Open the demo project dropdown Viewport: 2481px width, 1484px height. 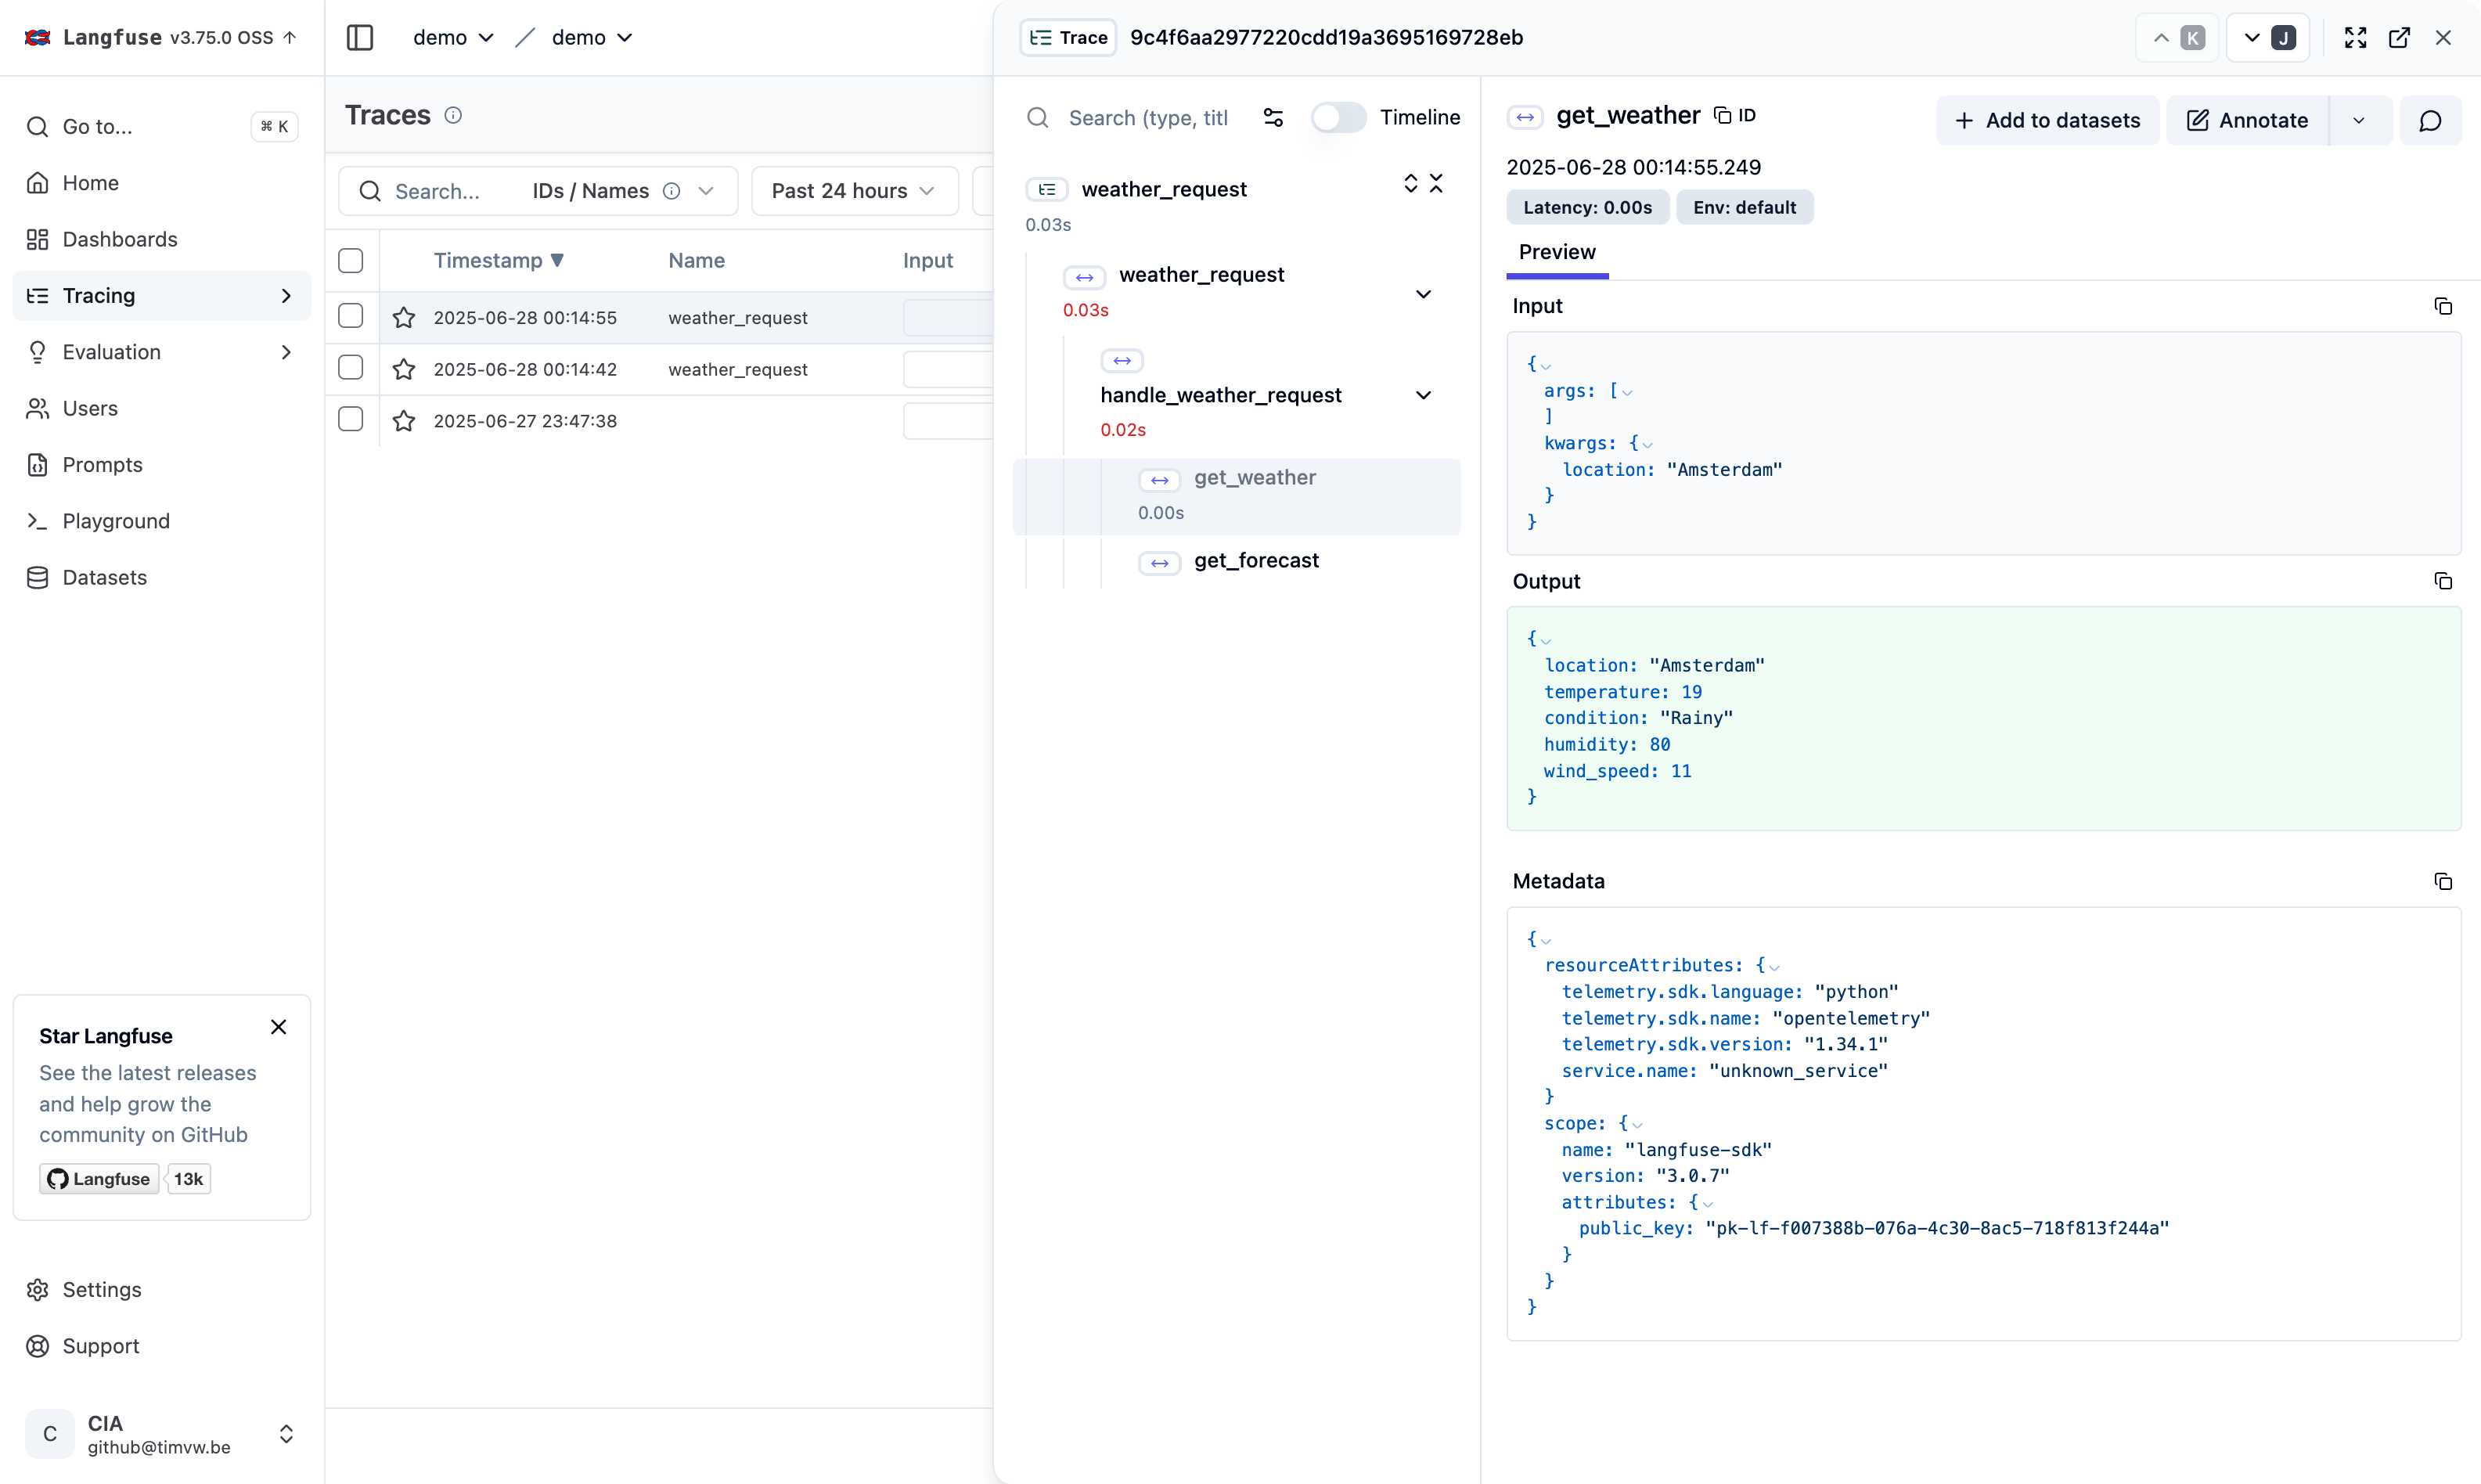[592, 38]
